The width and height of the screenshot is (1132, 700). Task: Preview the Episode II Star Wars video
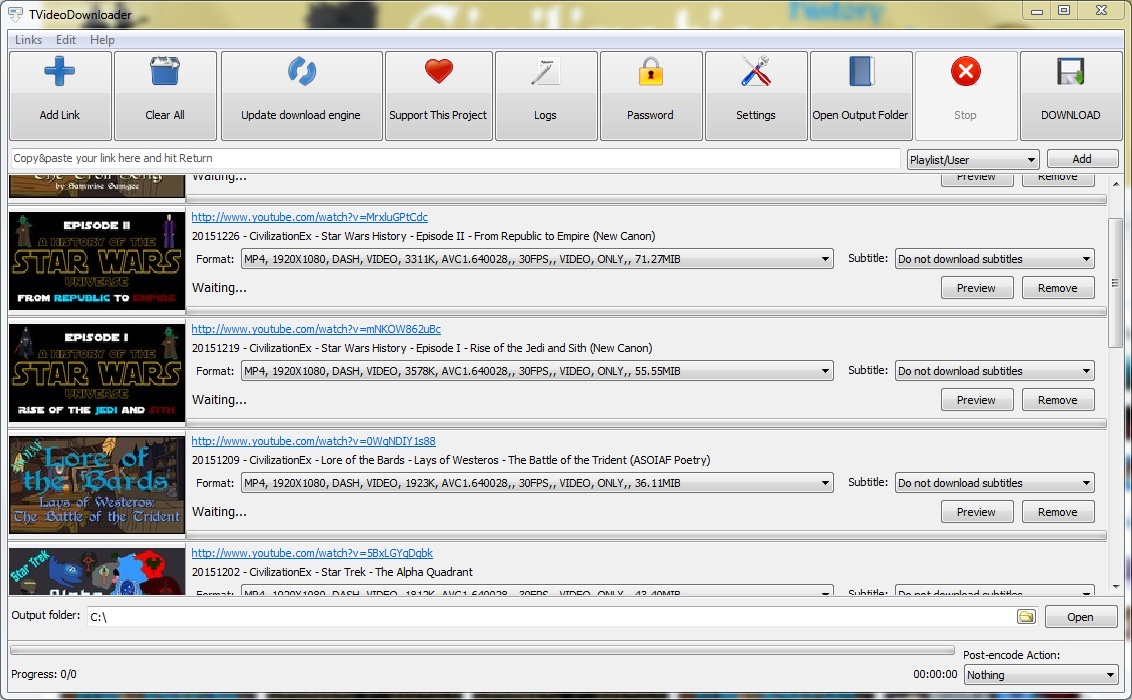(x=977, y=288)
